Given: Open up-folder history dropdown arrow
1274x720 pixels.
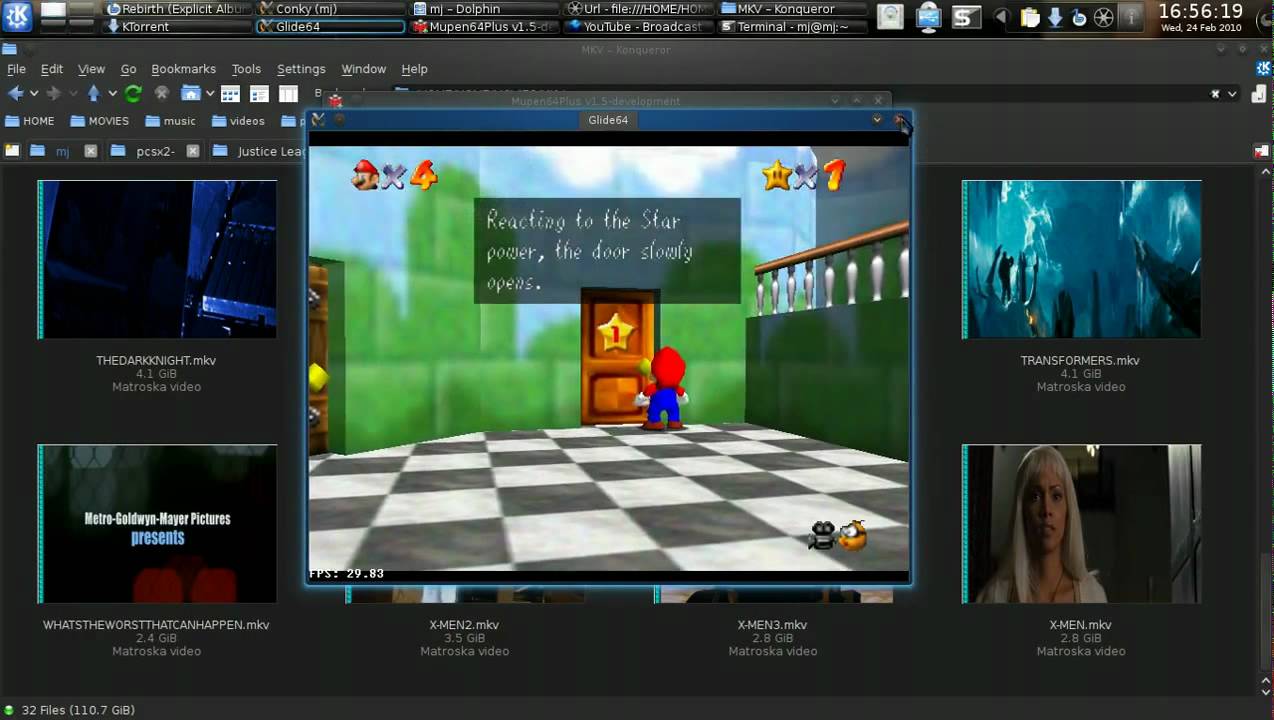Looking at the screenshot, I should click(x=111, y=94).
